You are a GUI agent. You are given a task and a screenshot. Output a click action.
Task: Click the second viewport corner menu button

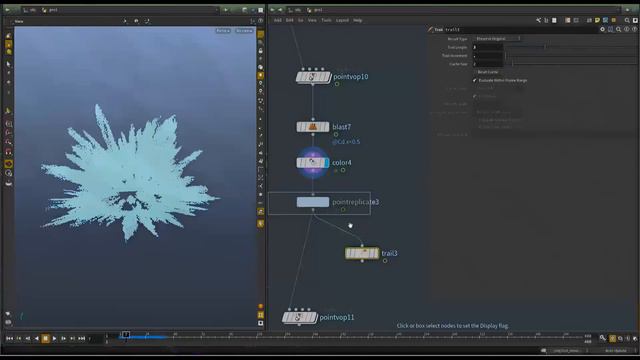244,31
